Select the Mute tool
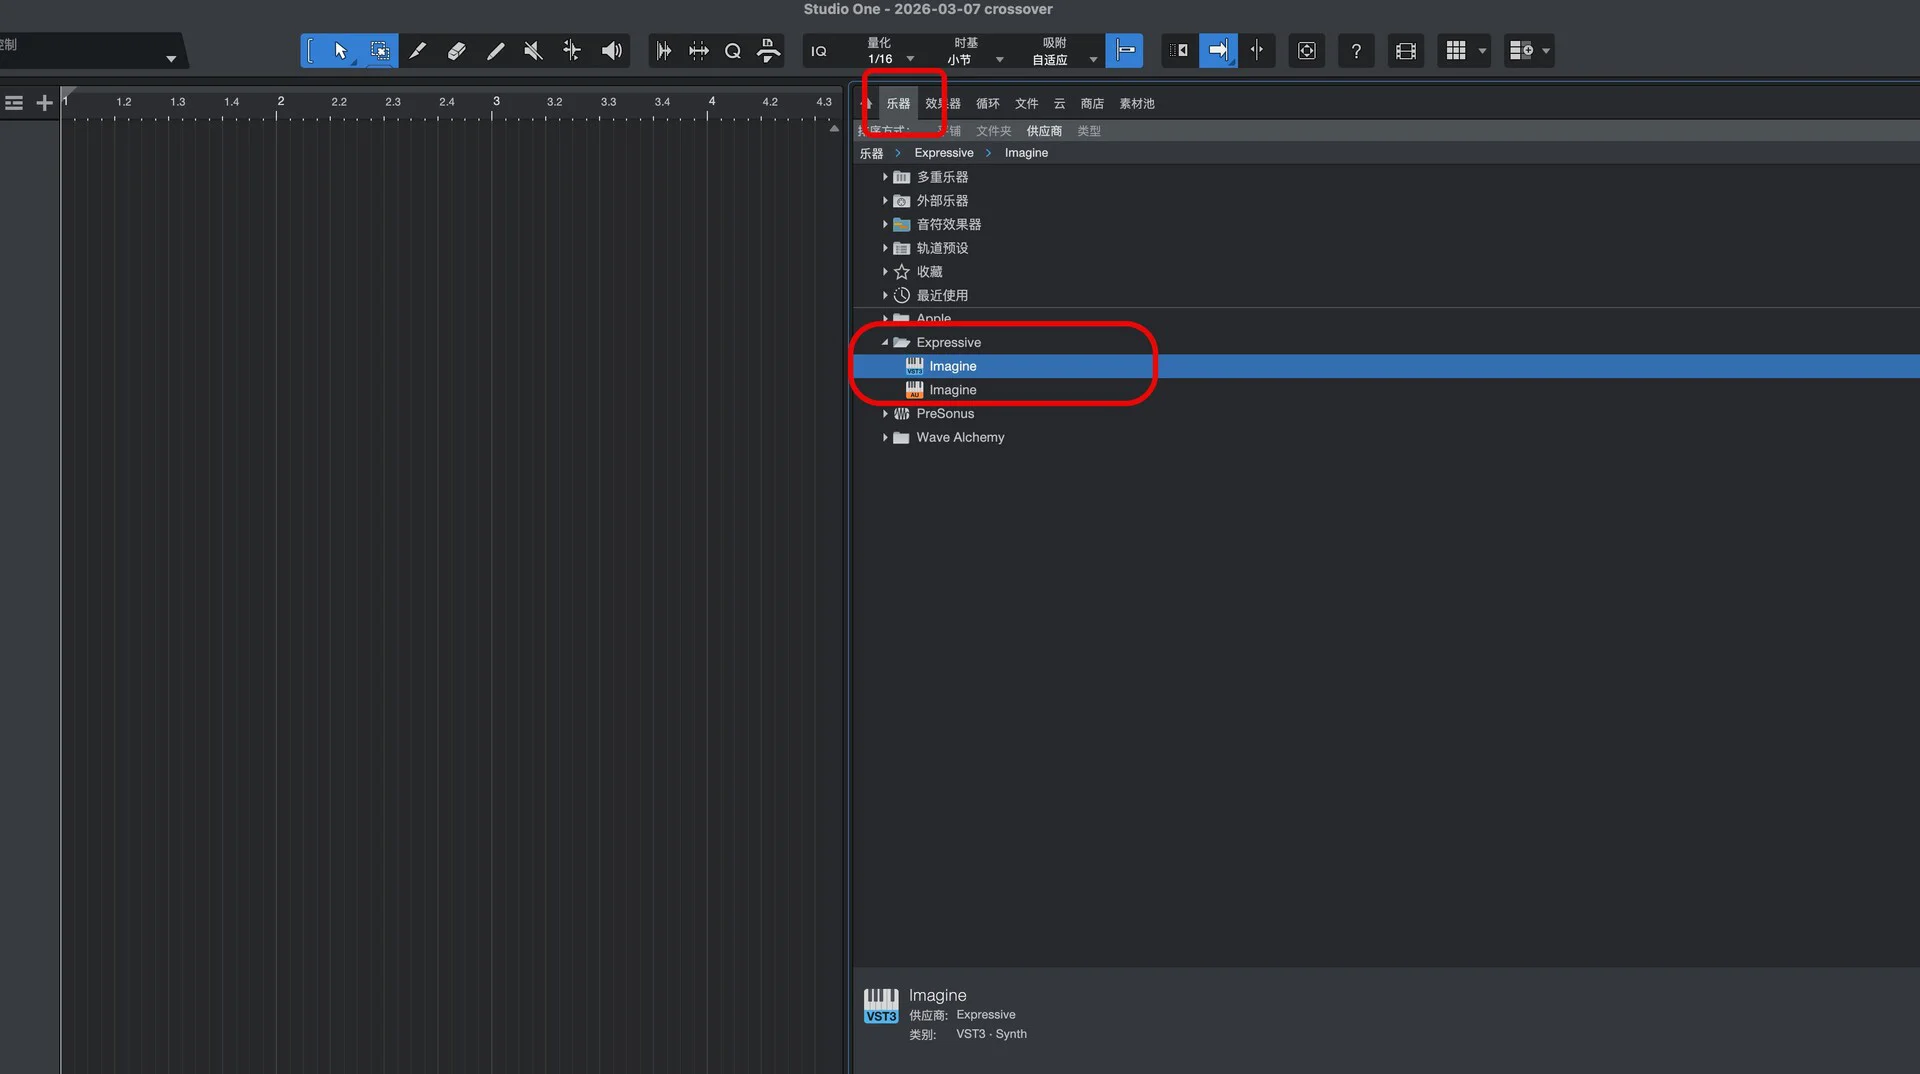Viewport: 1920px width, 1074px height. (x=533, y=51)
